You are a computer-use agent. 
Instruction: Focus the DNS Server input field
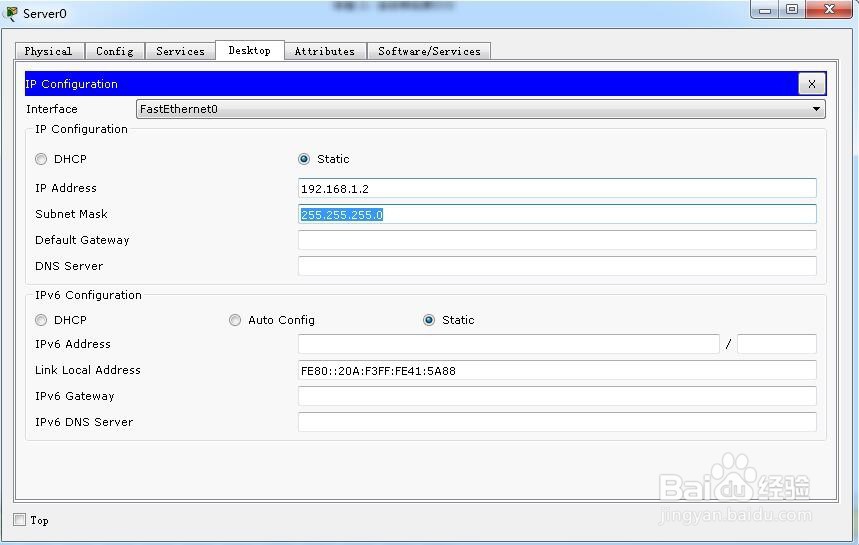(557, 266)
